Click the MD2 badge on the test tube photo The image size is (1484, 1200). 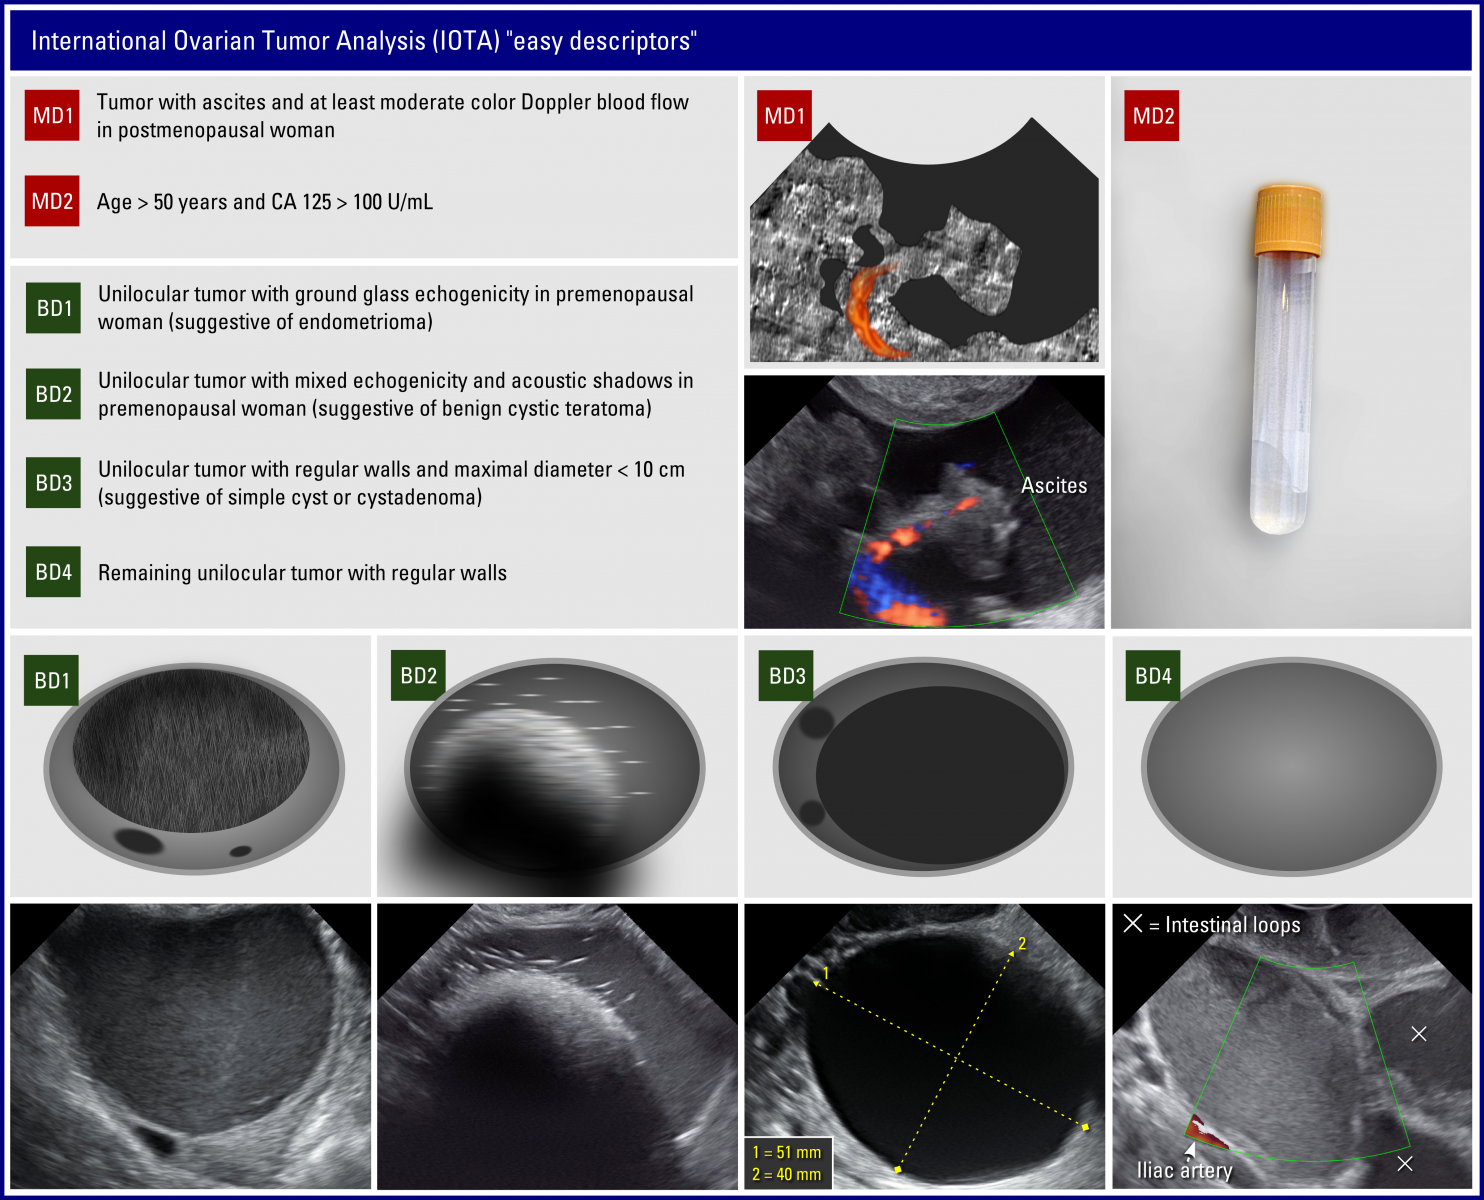[1152, 116]
